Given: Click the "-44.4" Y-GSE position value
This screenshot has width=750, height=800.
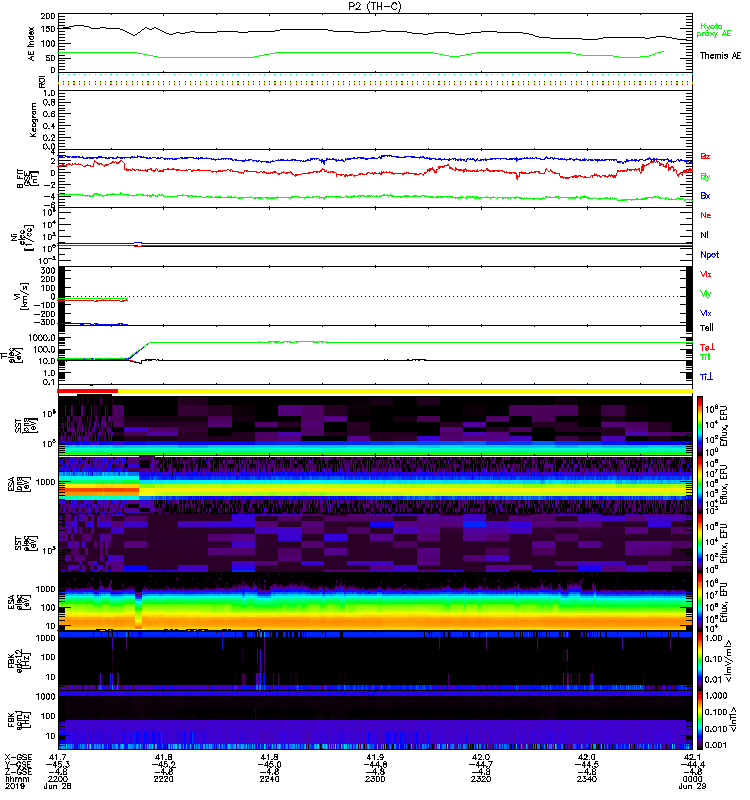Looking at the screenshot, I should pyautogui.click(x=692, y=765).
